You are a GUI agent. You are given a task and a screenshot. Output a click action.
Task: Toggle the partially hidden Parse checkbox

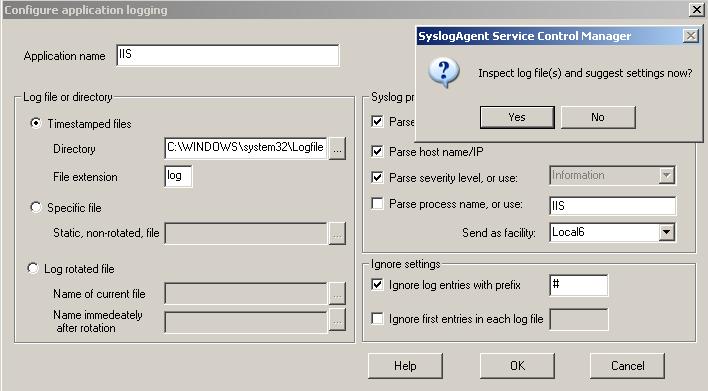coord(377,121)
